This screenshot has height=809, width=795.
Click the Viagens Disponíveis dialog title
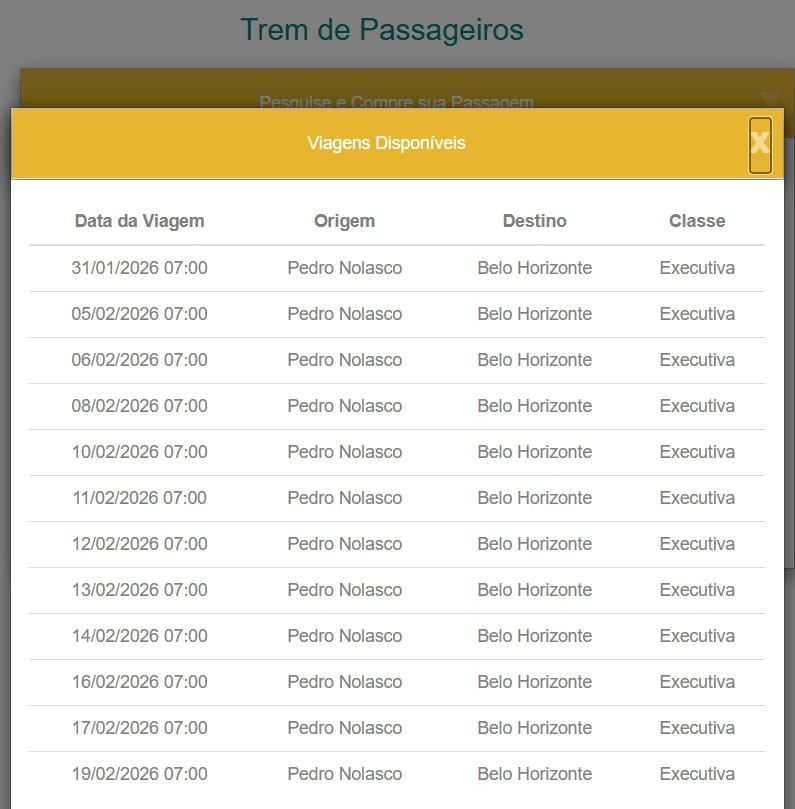[x=386, y=143]
